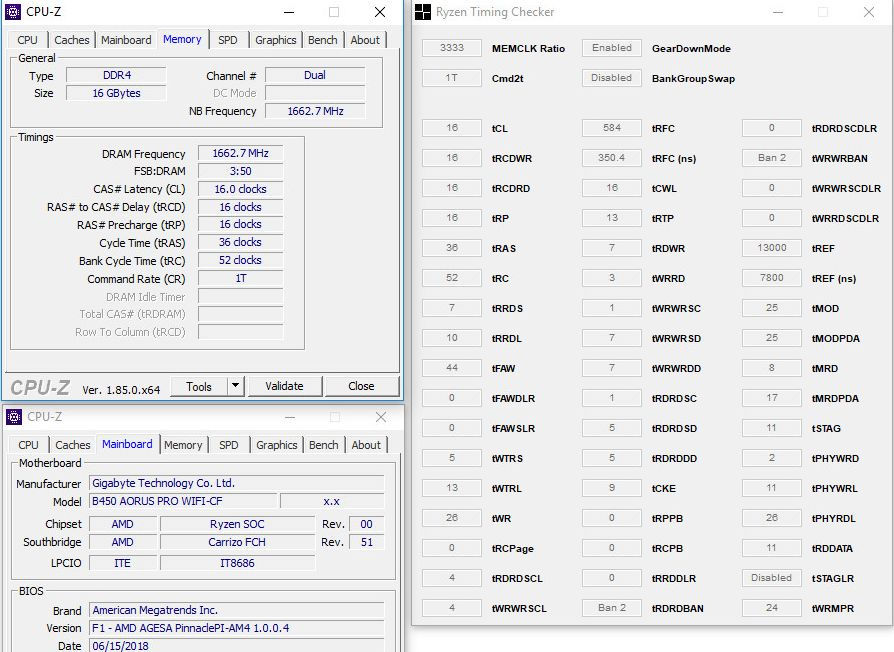Click the tSTAGLR Disabled field
This screenshot has width=894, height=652.
point(771,578)
